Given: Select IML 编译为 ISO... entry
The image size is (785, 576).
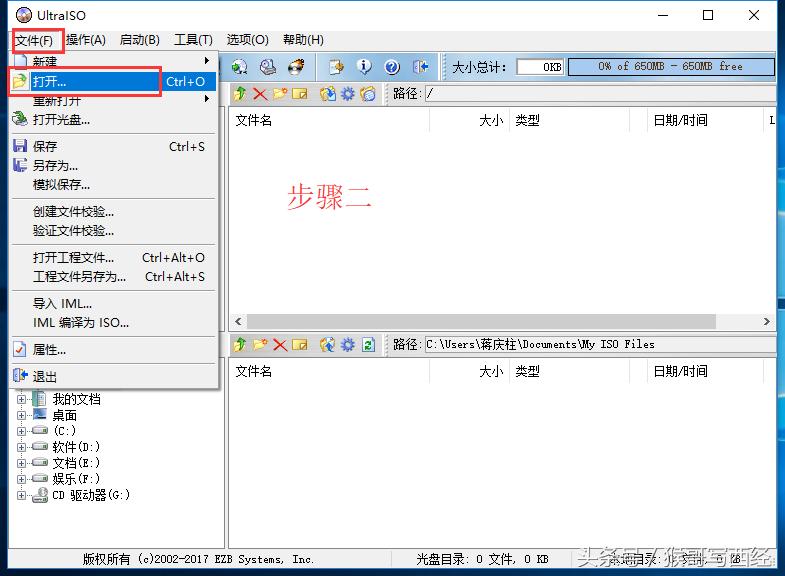Looking at the screenshot, I should click(114, 322).
